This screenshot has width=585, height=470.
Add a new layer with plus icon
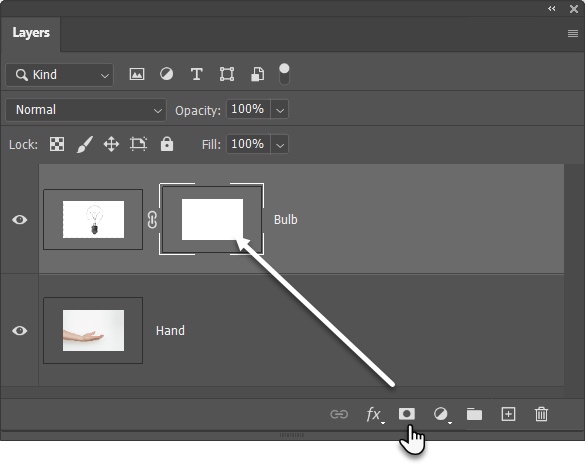click(508, 414)
